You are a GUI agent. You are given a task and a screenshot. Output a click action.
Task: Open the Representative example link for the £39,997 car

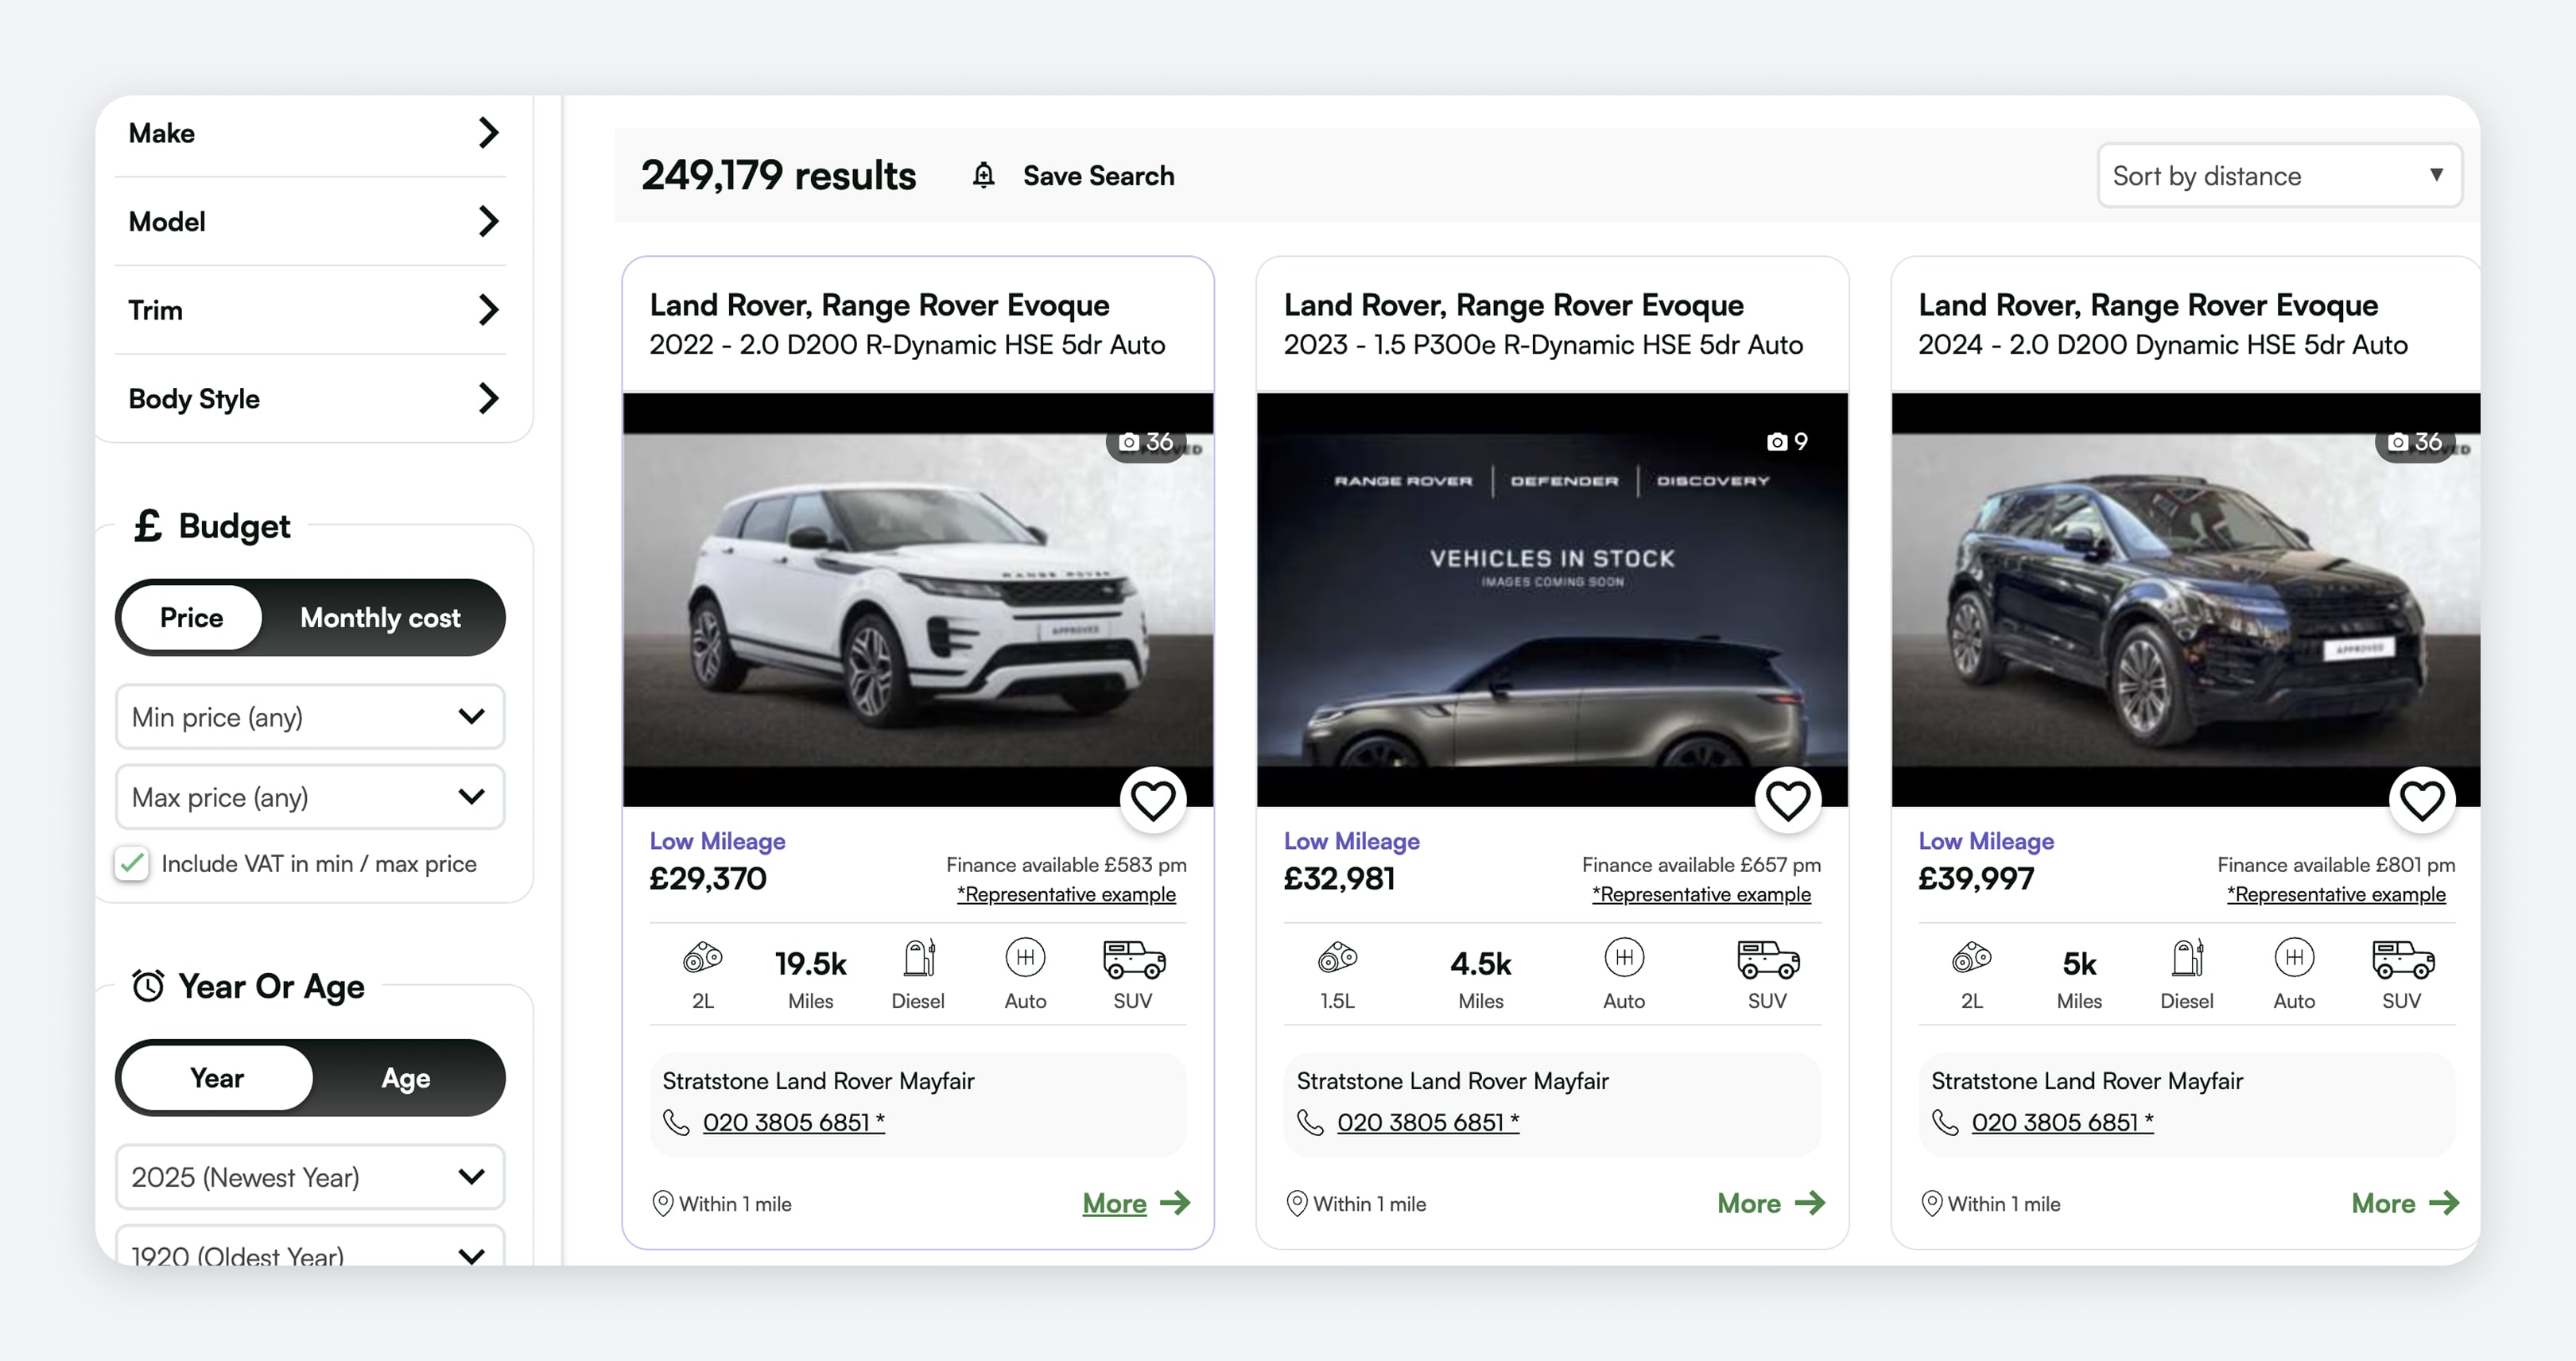(x=2336, y=895)
